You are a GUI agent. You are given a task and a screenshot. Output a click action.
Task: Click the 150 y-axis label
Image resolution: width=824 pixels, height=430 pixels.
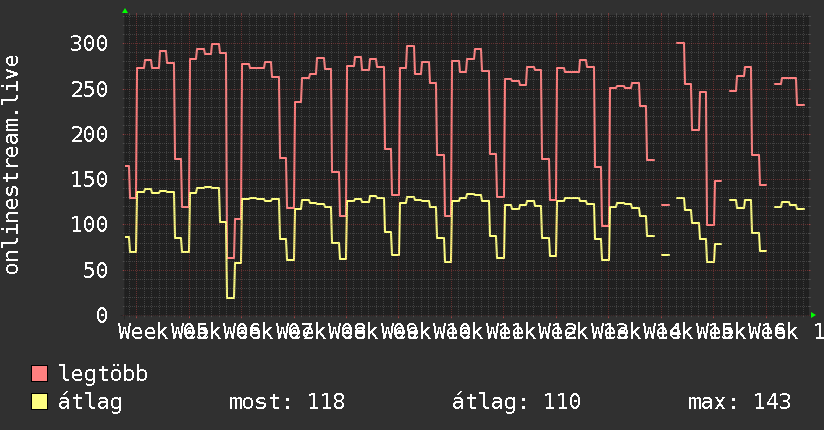89,179
